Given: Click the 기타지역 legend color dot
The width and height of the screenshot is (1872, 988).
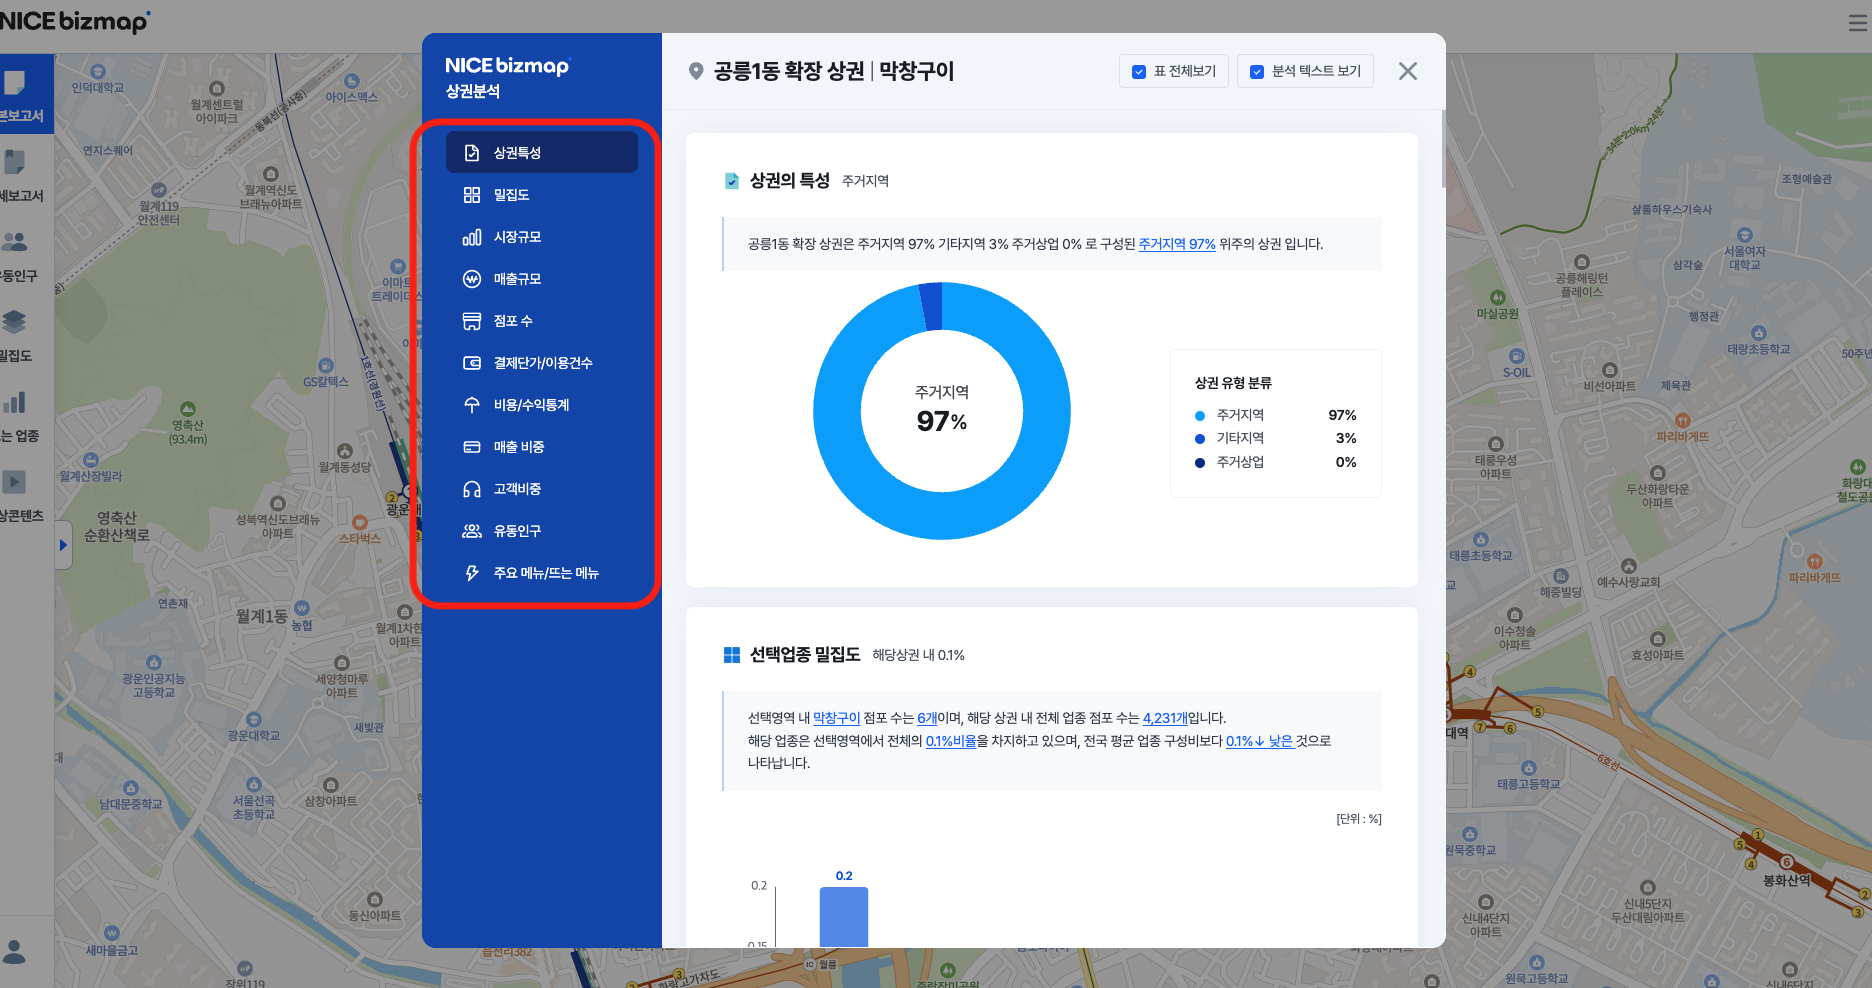Looking at the screenshot, I should [x=1200, y=438].
